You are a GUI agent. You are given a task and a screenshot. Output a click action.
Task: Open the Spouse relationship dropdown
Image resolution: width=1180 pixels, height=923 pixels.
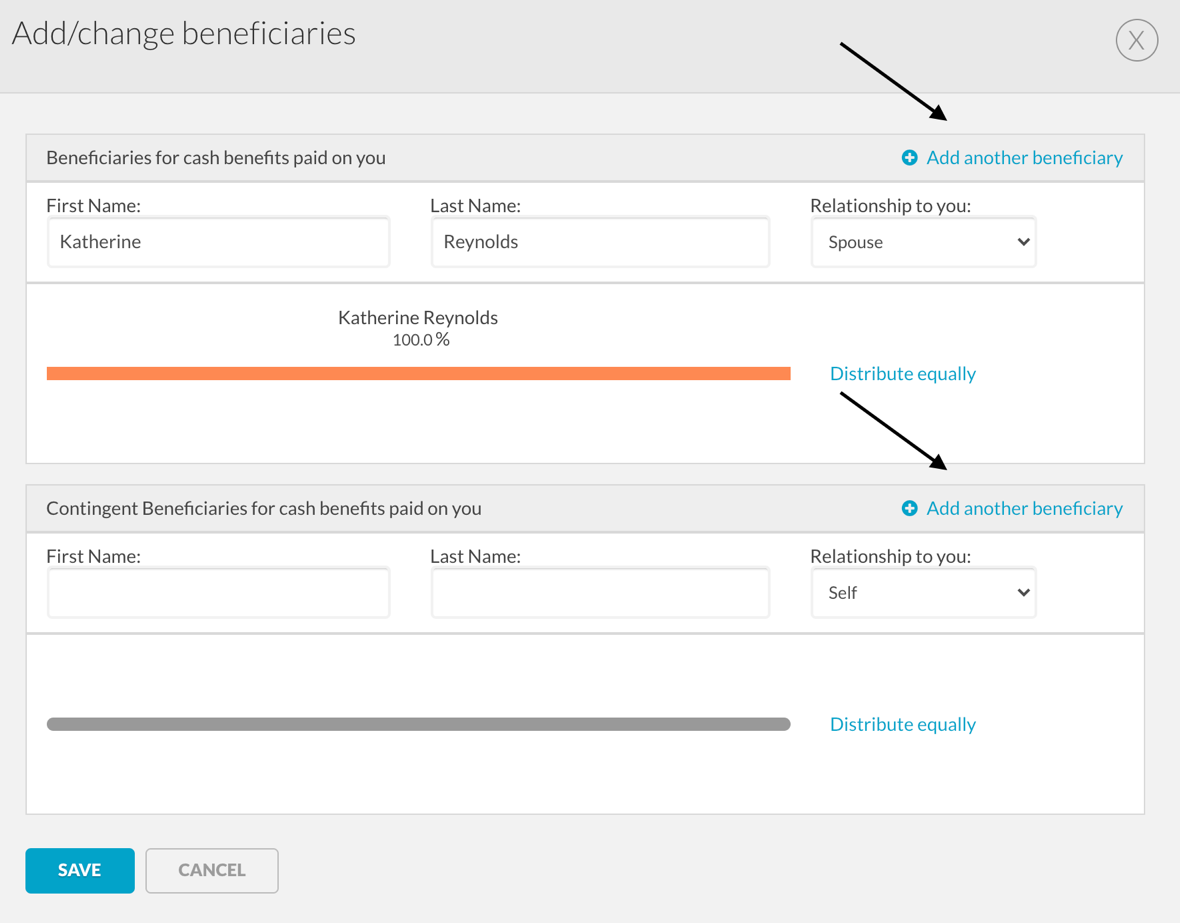click(922, 243)
